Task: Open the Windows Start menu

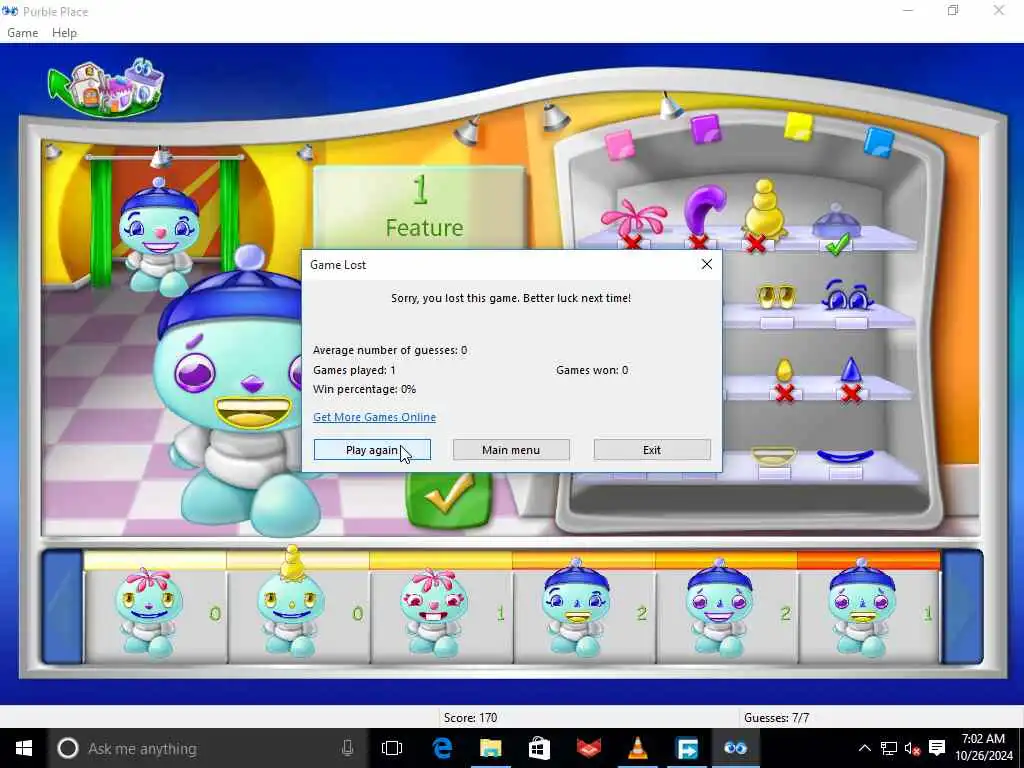Action: 24,748
